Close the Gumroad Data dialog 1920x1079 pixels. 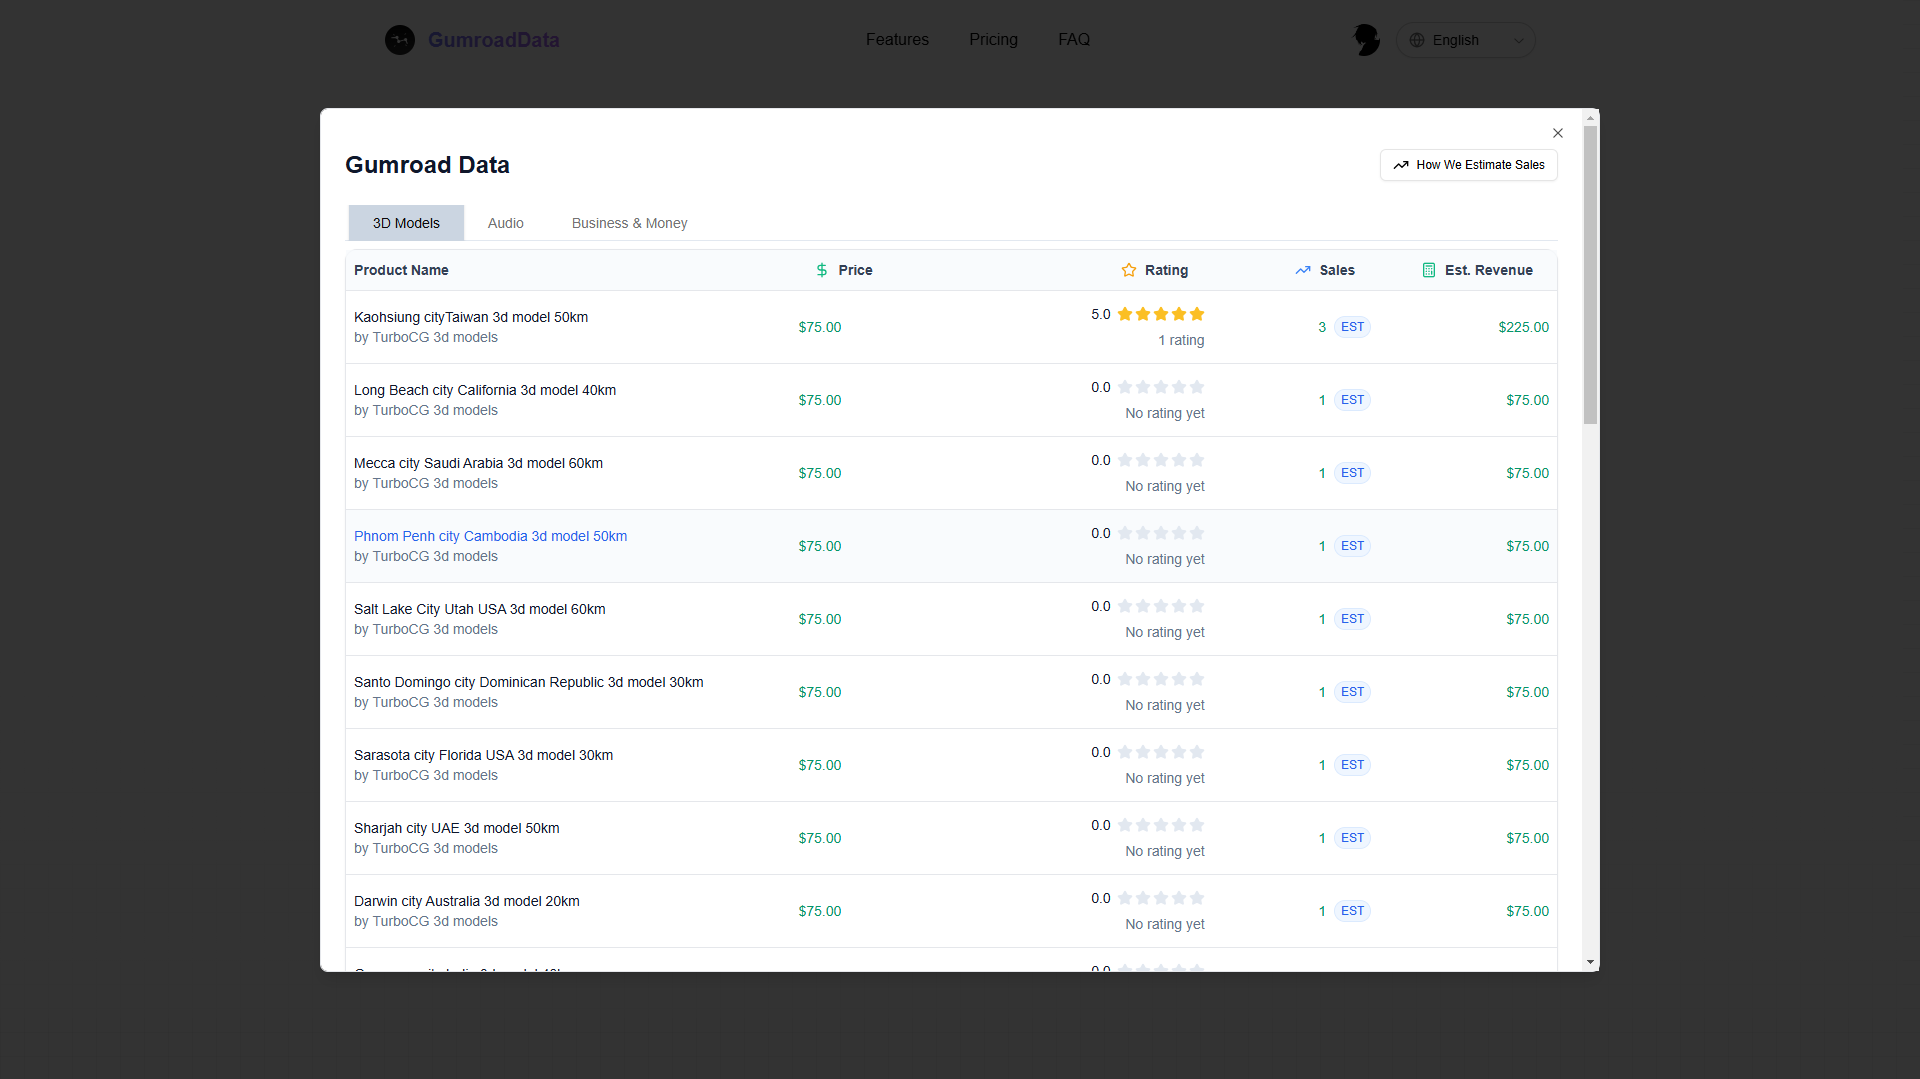tap(1558, 133)
